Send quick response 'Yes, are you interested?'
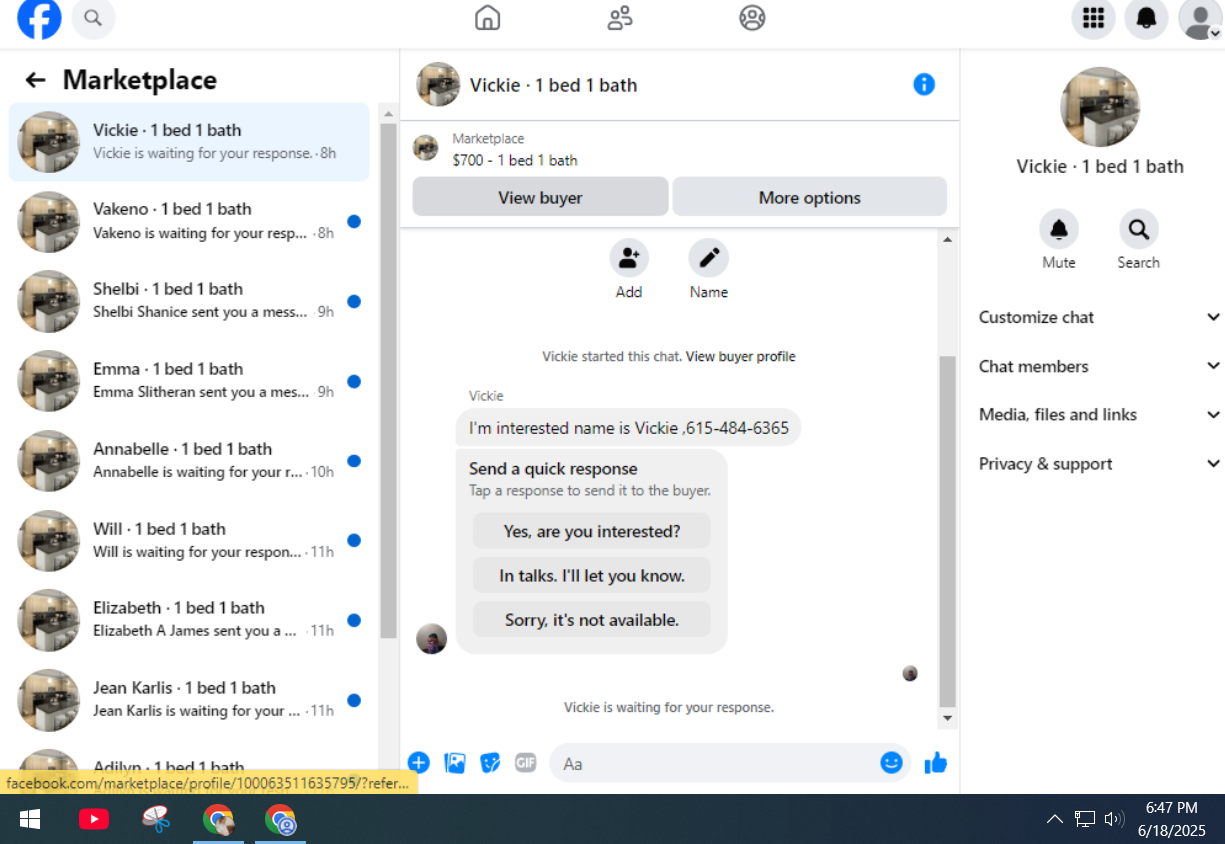Image resolution: width=1225 pixels, height=844 pixels. click(x=592, y=531)
